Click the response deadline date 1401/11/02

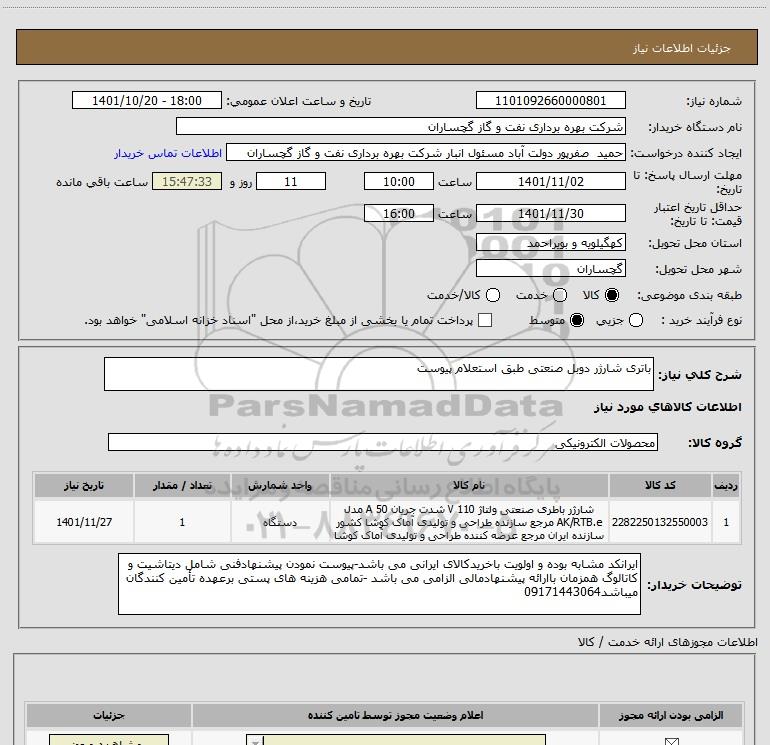550,181
